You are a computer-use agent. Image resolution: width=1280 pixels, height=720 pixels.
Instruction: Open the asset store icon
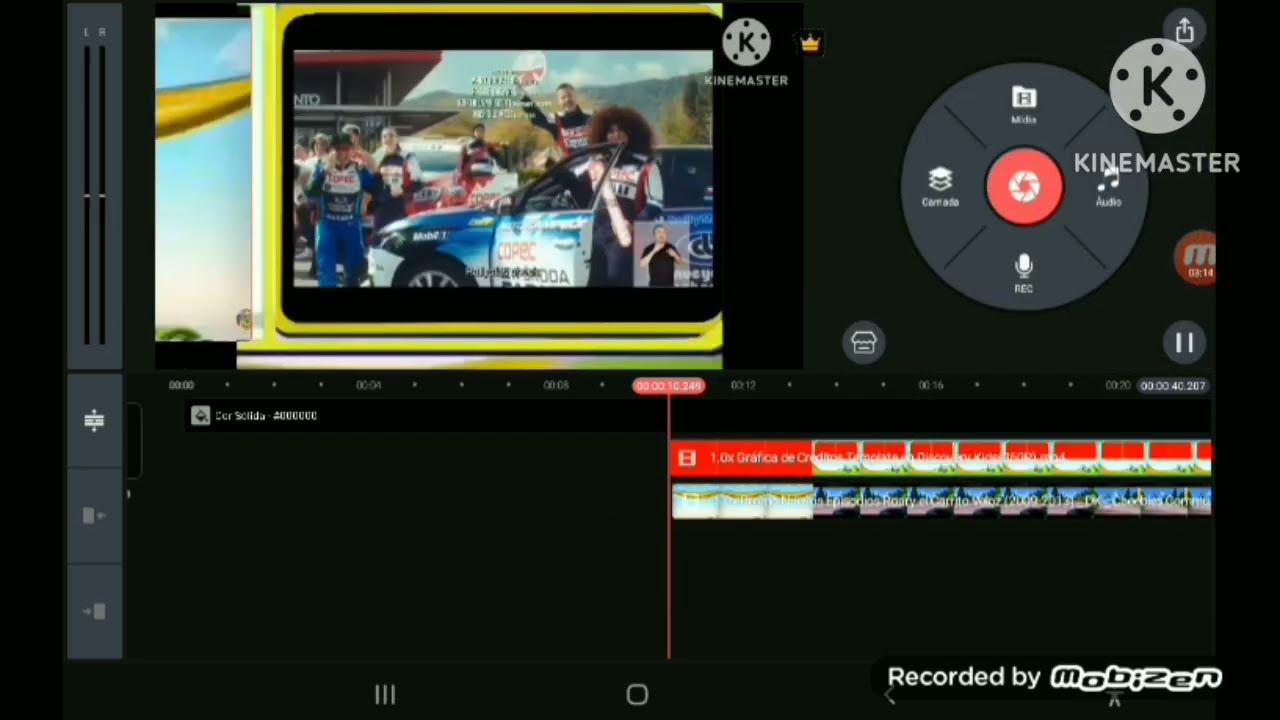click(864, 343)
